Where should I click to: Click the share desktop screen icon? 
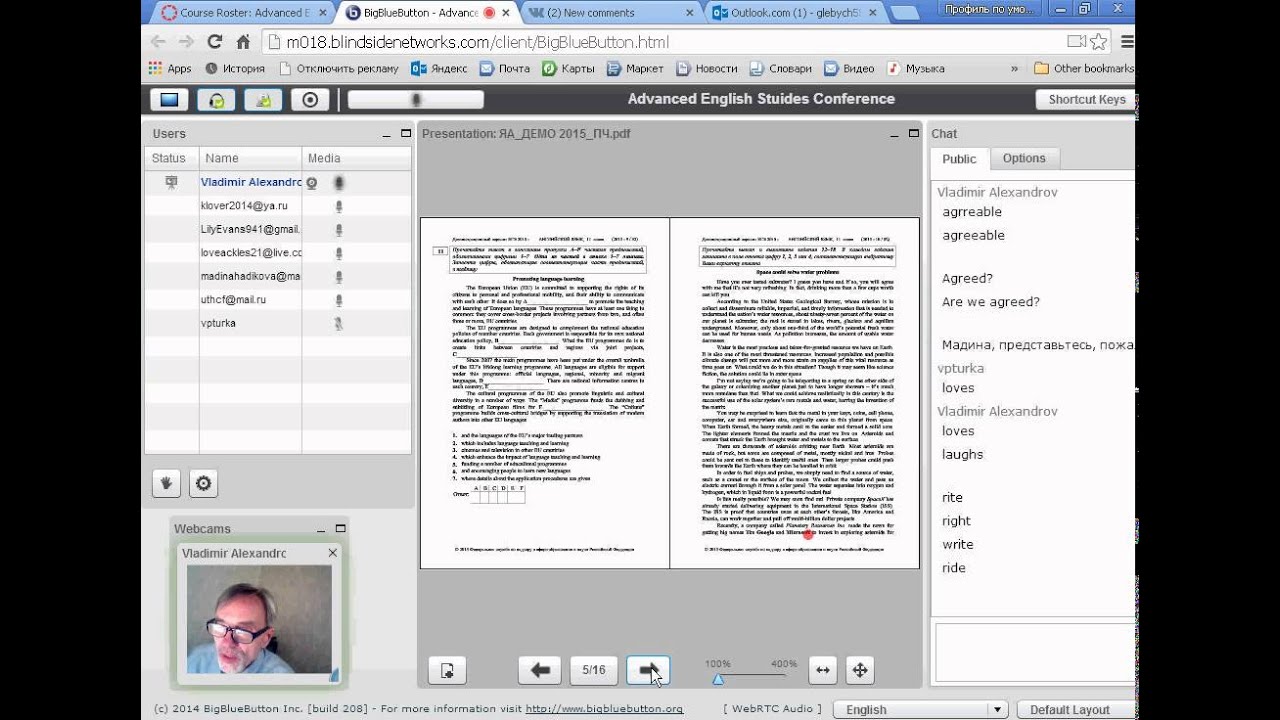169,99
